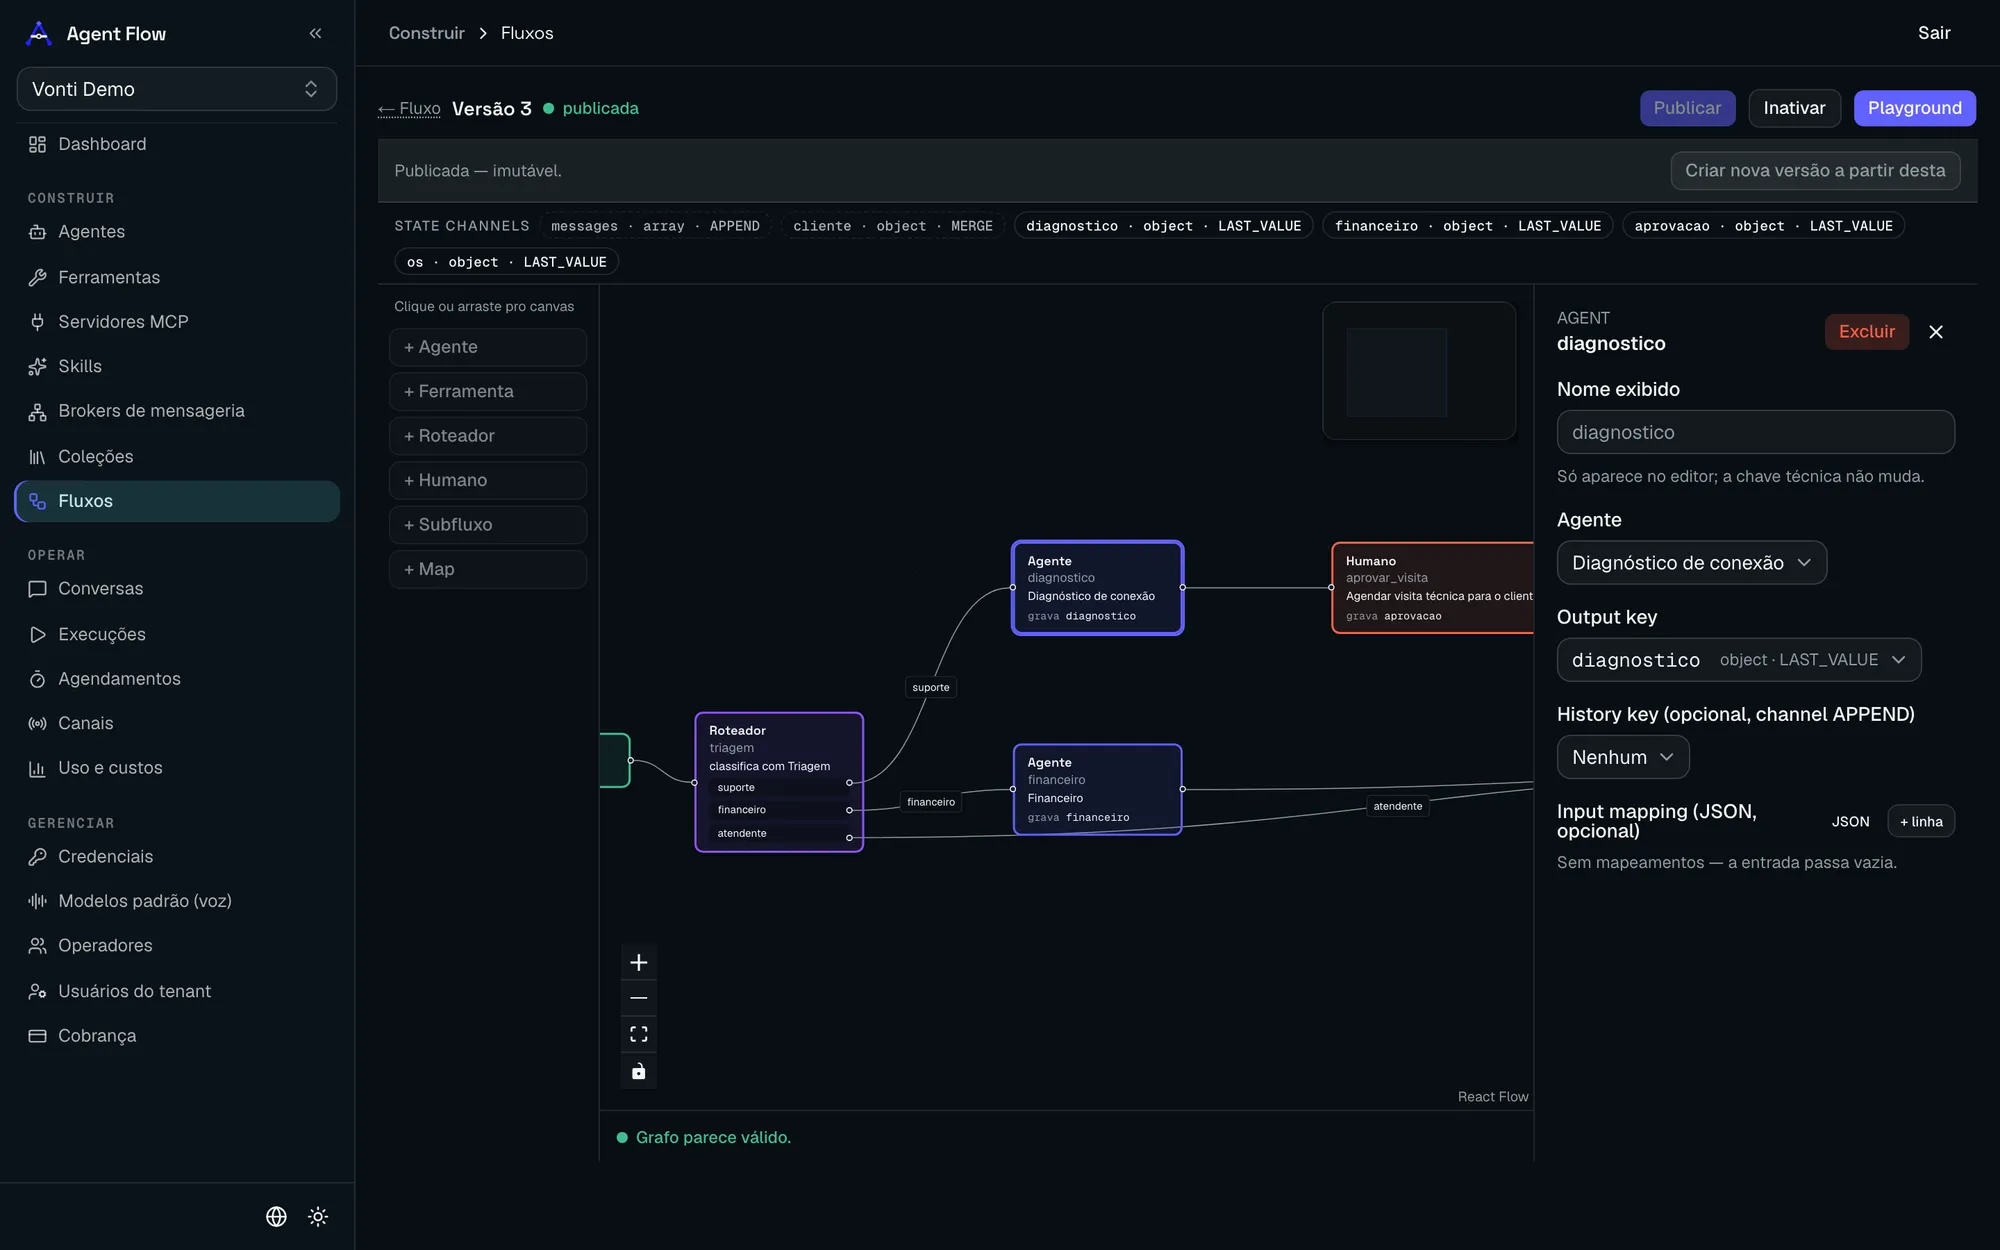Click Criar nova versão a partir desta
This screenshot has height=1250, width=2000.
pos(1815,171)
